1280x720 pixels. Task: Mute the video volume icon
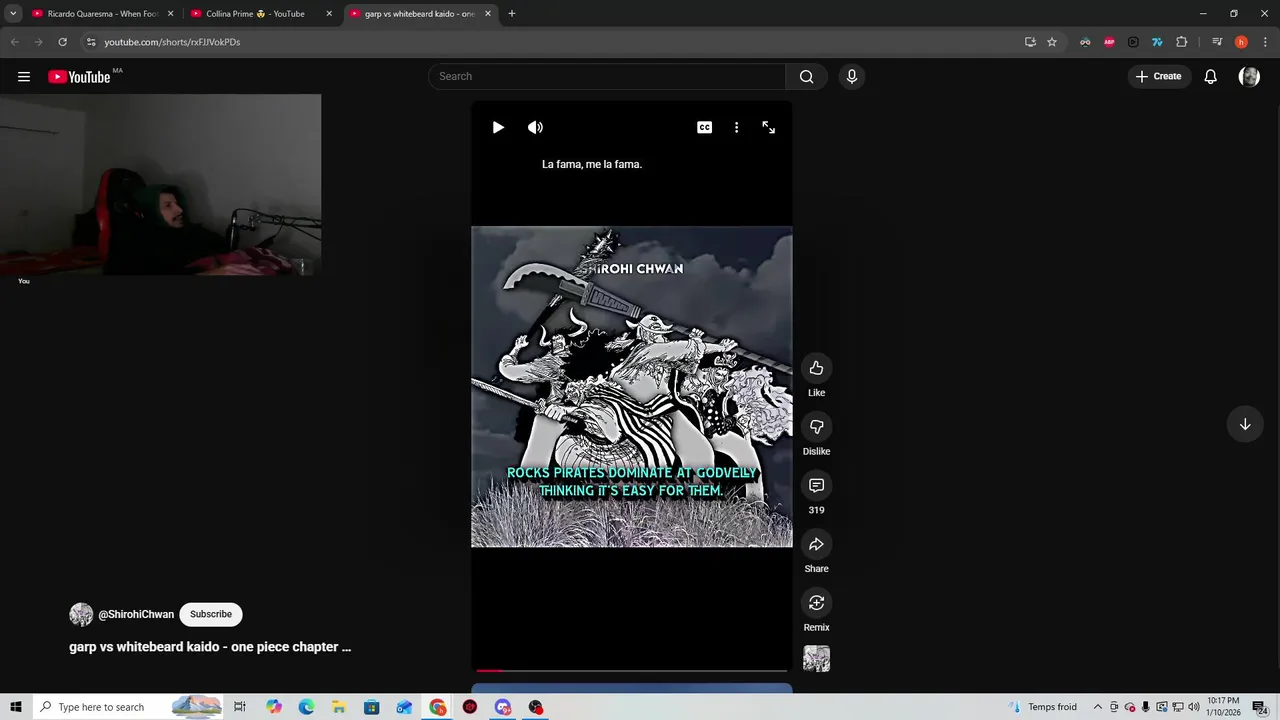coord(535,127)
